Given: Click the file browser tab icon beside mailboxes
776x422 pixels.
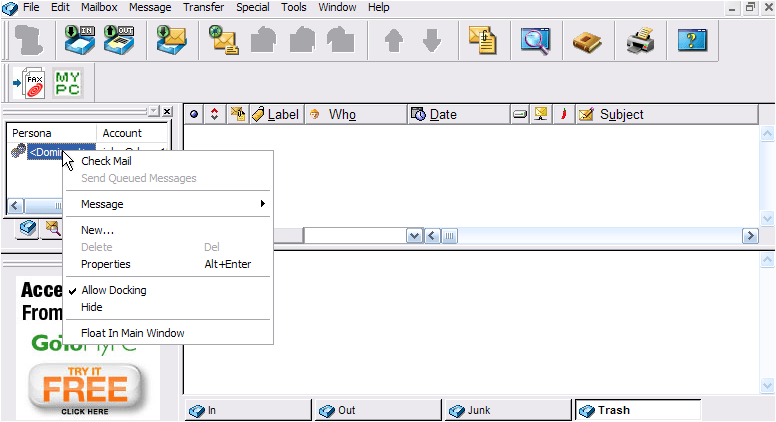Looking at the screenshot, I should (52, 228).
